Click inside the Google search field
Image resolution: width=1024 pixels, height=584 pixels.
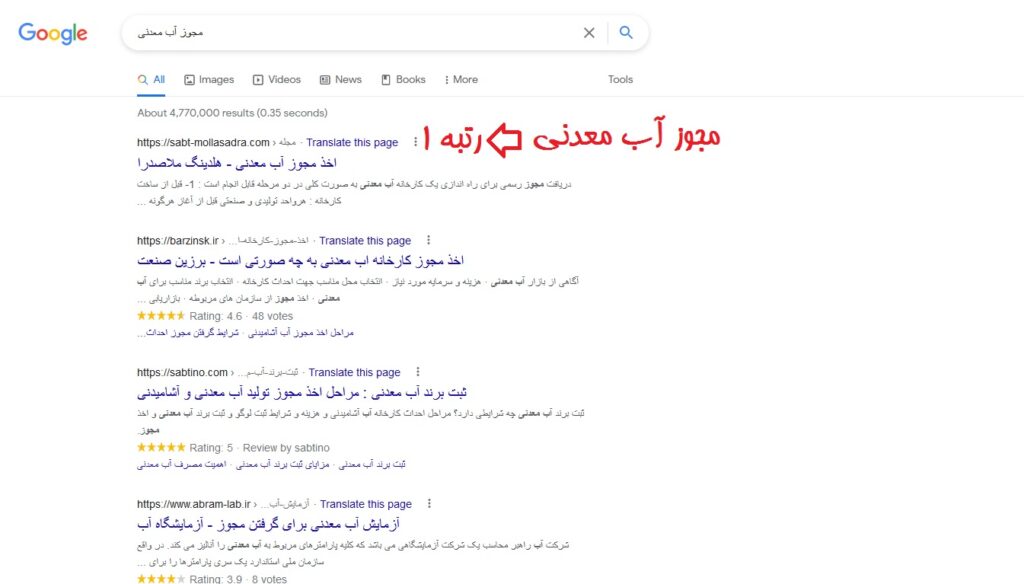pyautogui.click(x=356, y=33)
